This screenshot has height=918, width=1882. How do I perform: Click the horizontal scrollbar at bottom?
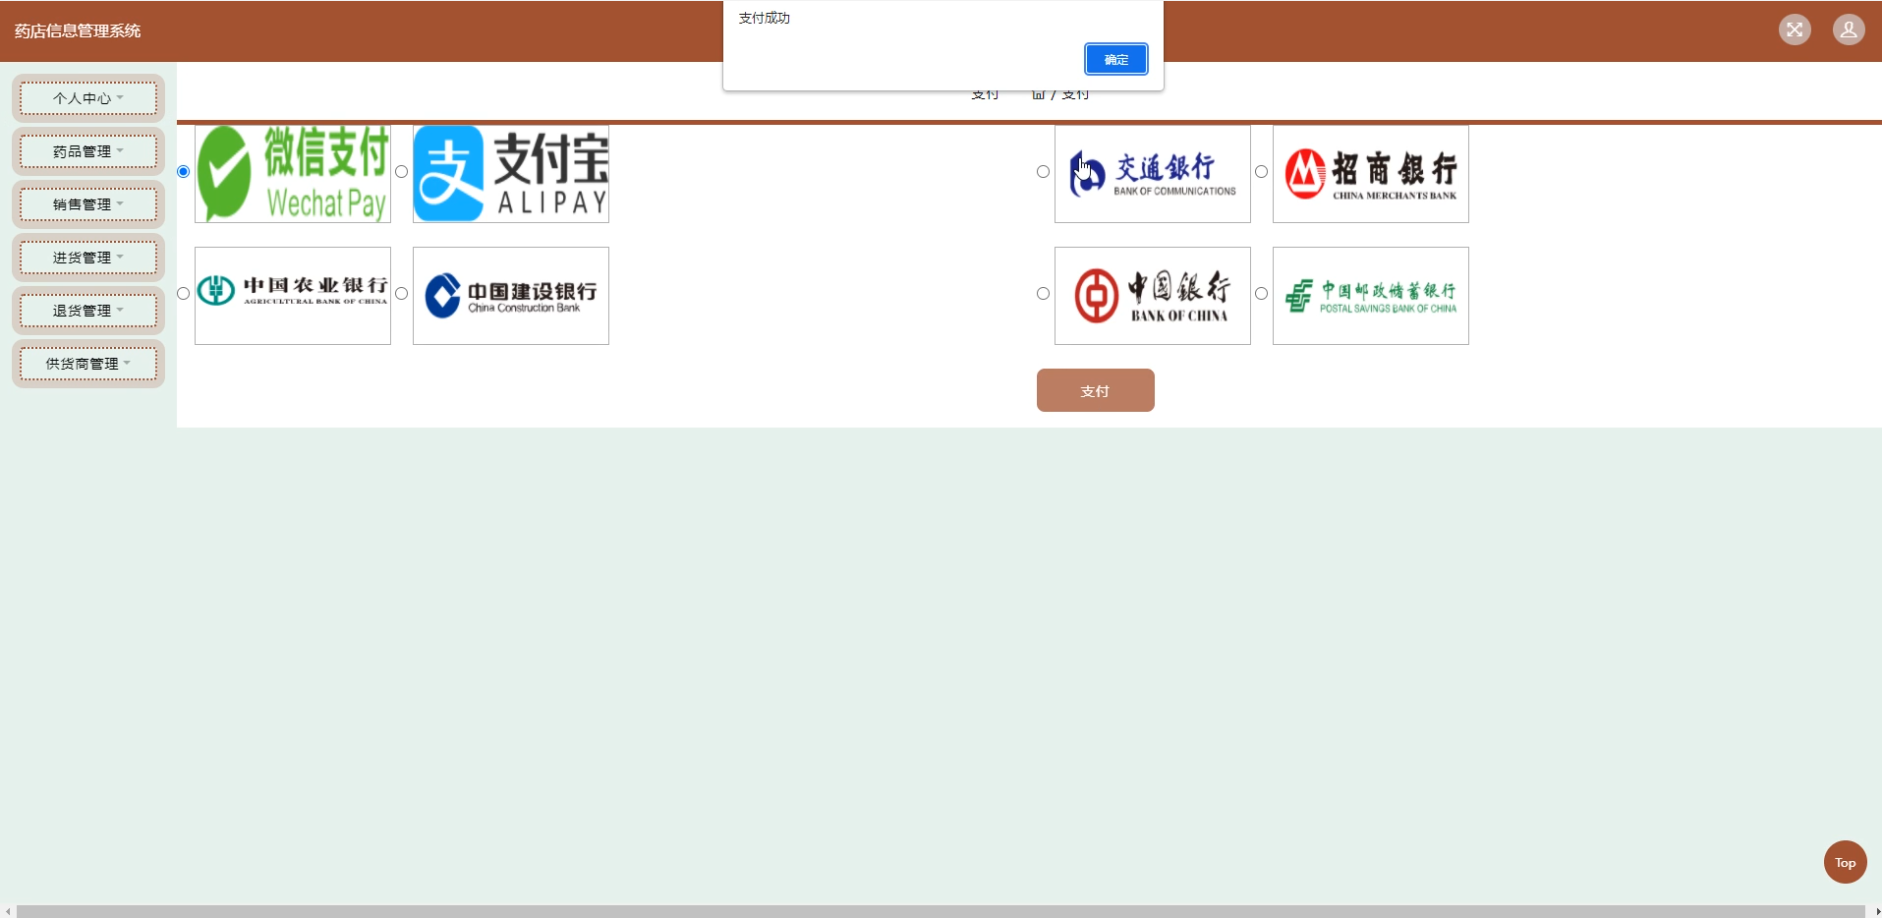coord(940,911)
